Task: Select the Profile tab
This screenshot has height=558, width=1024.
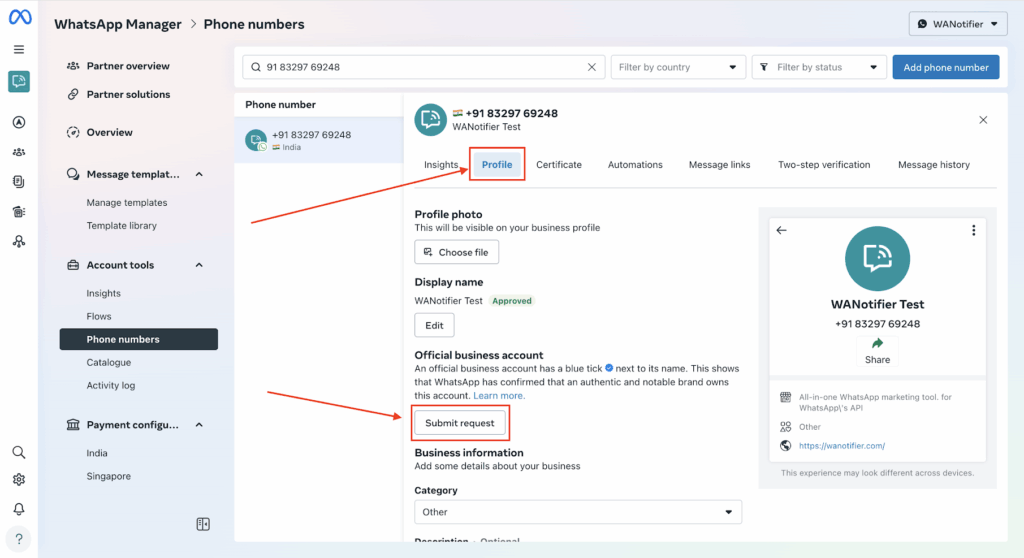Action: (497, 165)
